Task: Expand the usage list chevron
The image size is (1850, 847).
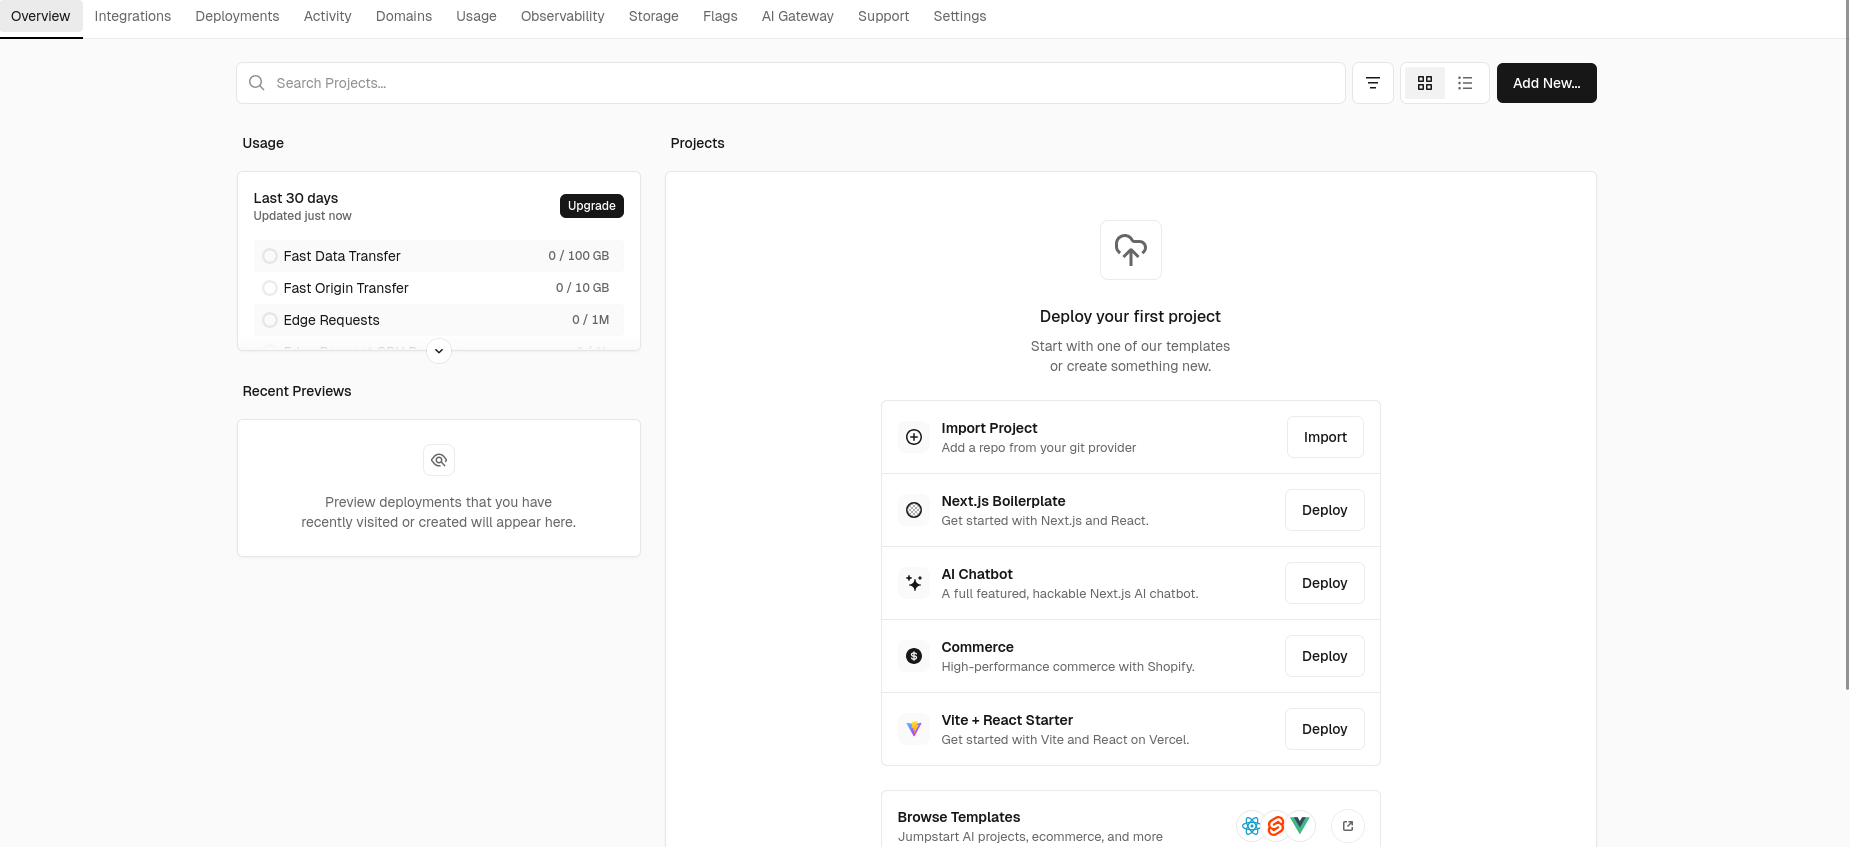Action: (x=439, y=351)
